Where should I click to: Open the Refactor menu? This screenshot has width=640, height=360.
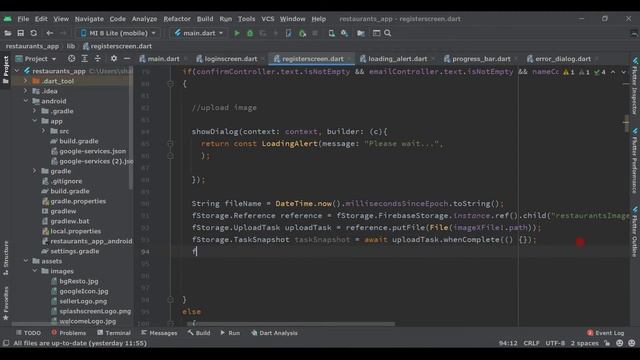coord(177,19)
